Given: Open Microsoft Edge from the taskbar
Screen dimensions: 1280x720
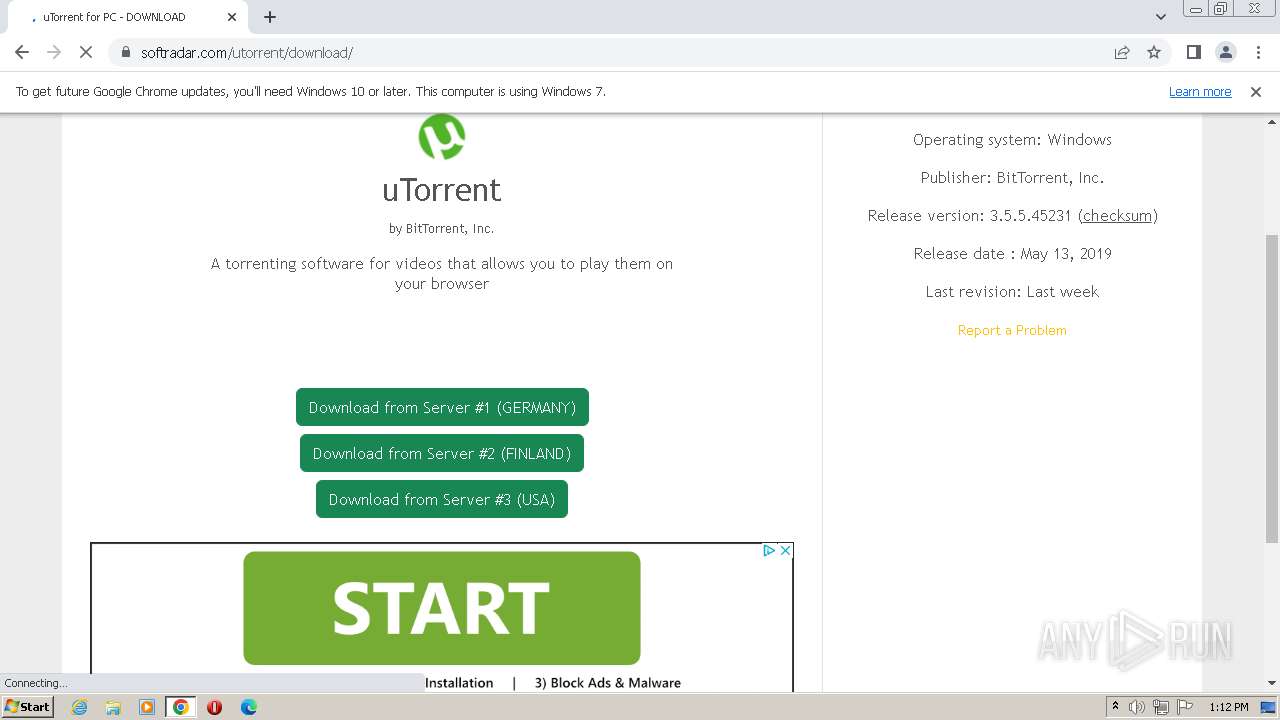Looking at the screenshot, I should [249, 707].
